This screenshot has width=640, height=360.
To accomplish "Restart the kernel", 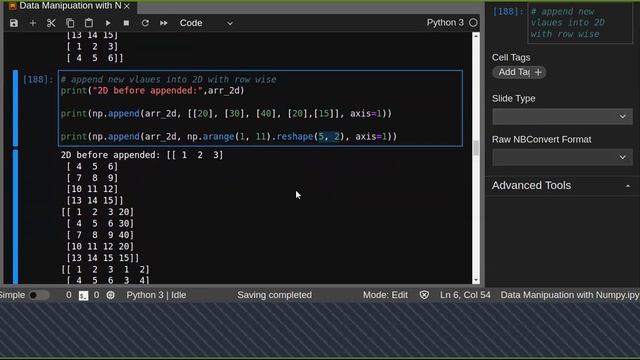I will click(145, 23).
